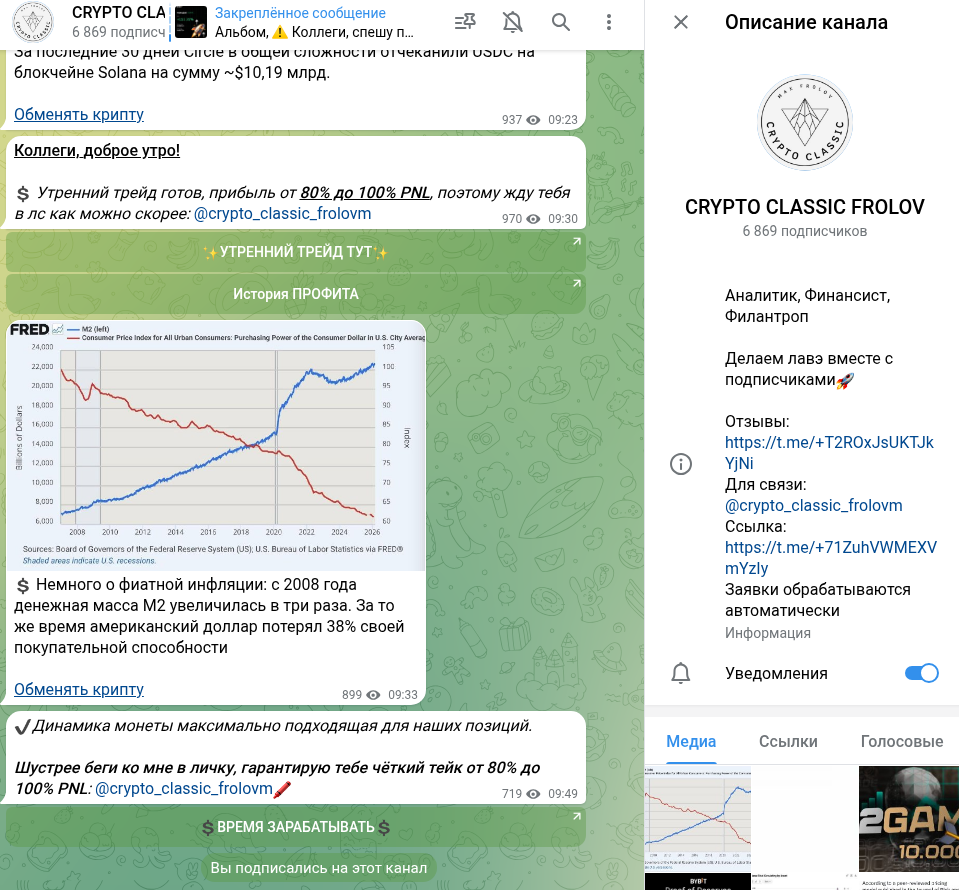Click the История ПРОФИТА button
The height and width of the screenshot is (890, 959).
coord(295,294)
